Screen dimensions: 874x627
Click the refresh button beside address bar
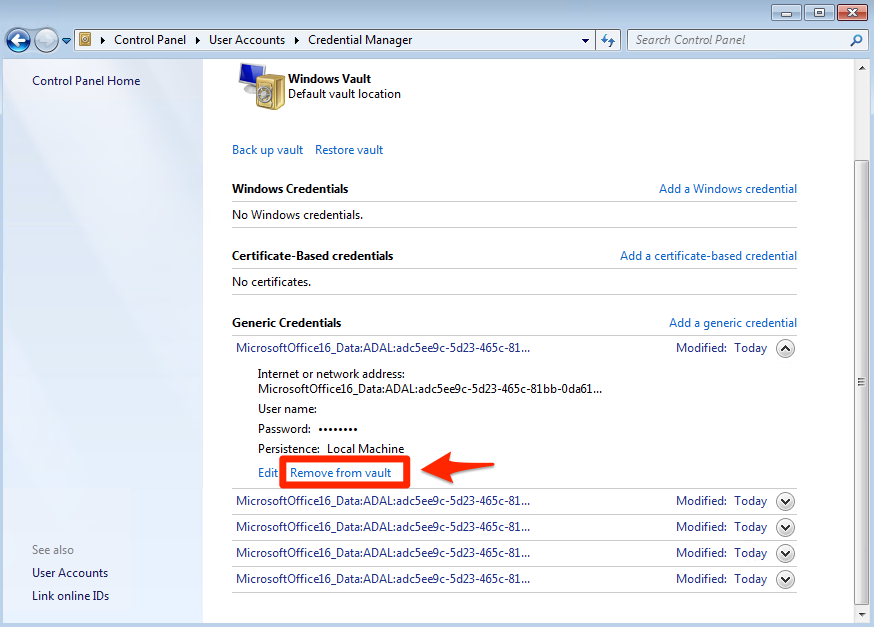[608, 40]
